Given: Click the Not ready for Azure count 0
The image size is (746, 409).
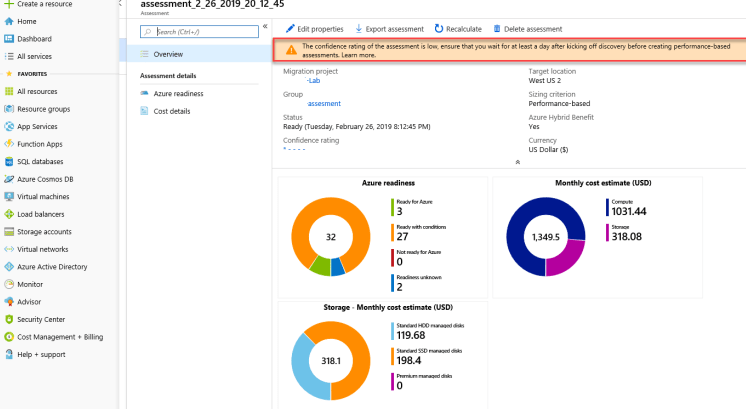Looking at the screenshot, I should (400, 262).
